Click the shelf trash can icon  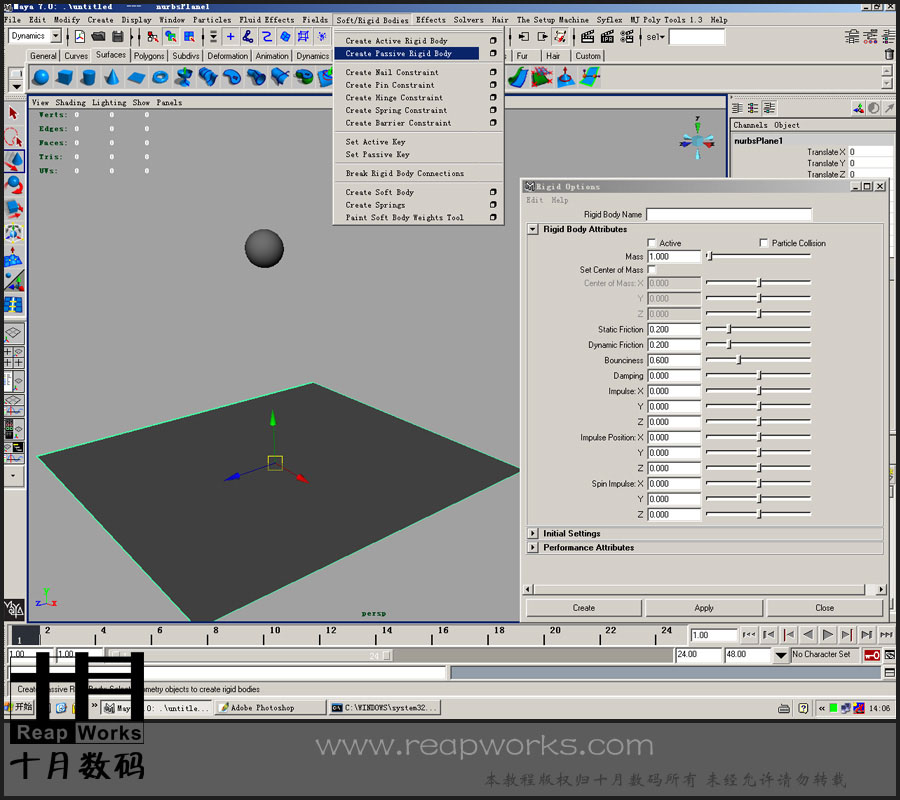coord(889,55)
